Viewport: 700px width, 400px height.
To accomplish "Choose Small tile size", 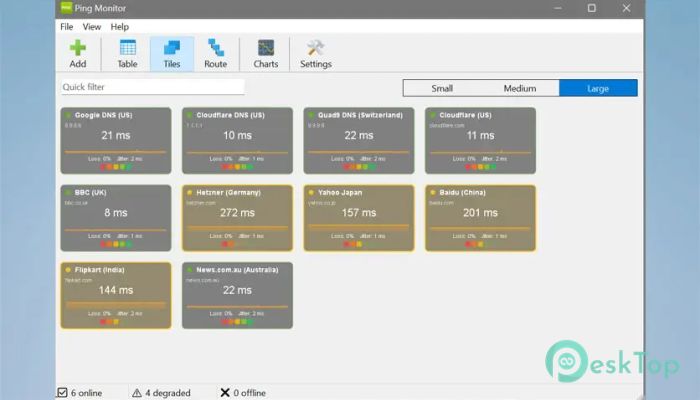I will point(442,88).
